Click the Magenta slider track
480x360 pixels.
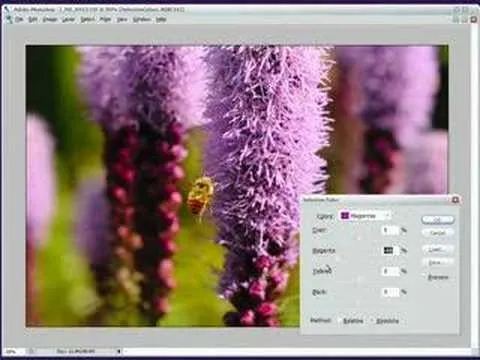(359, 259)
